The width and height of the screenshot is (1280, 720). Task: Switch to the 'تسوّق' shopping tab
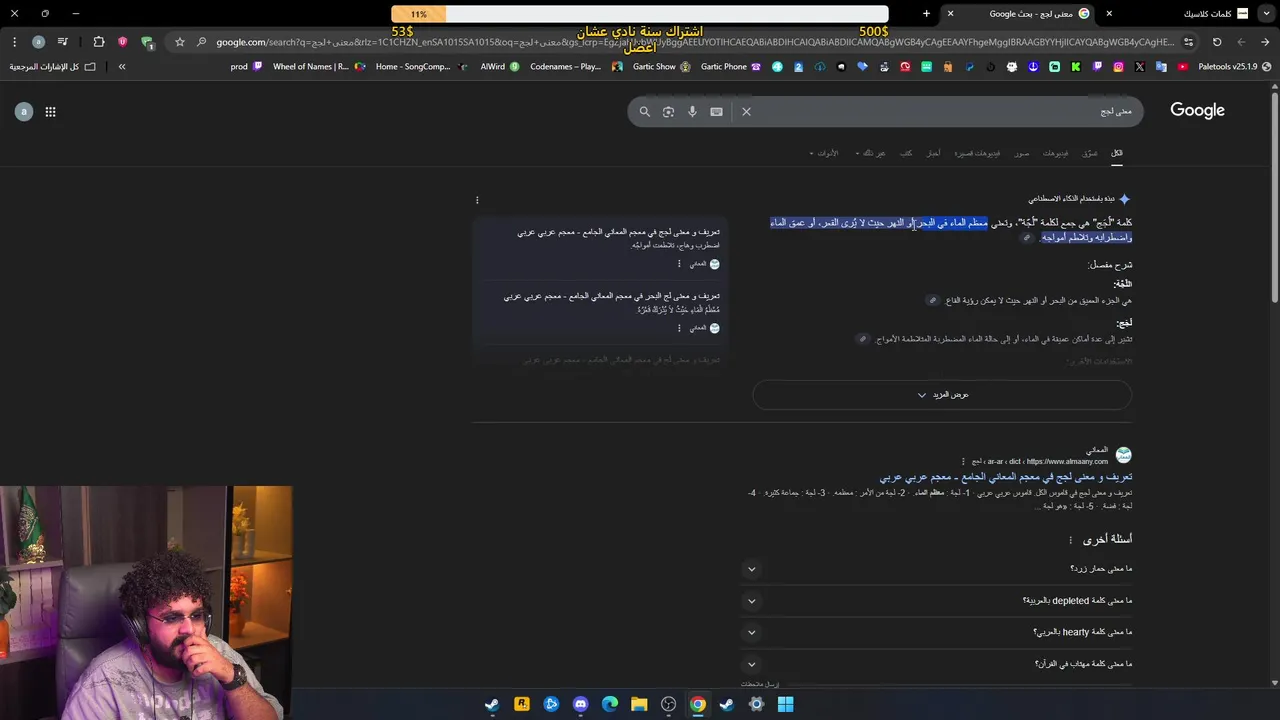[x=1090, y=153]
